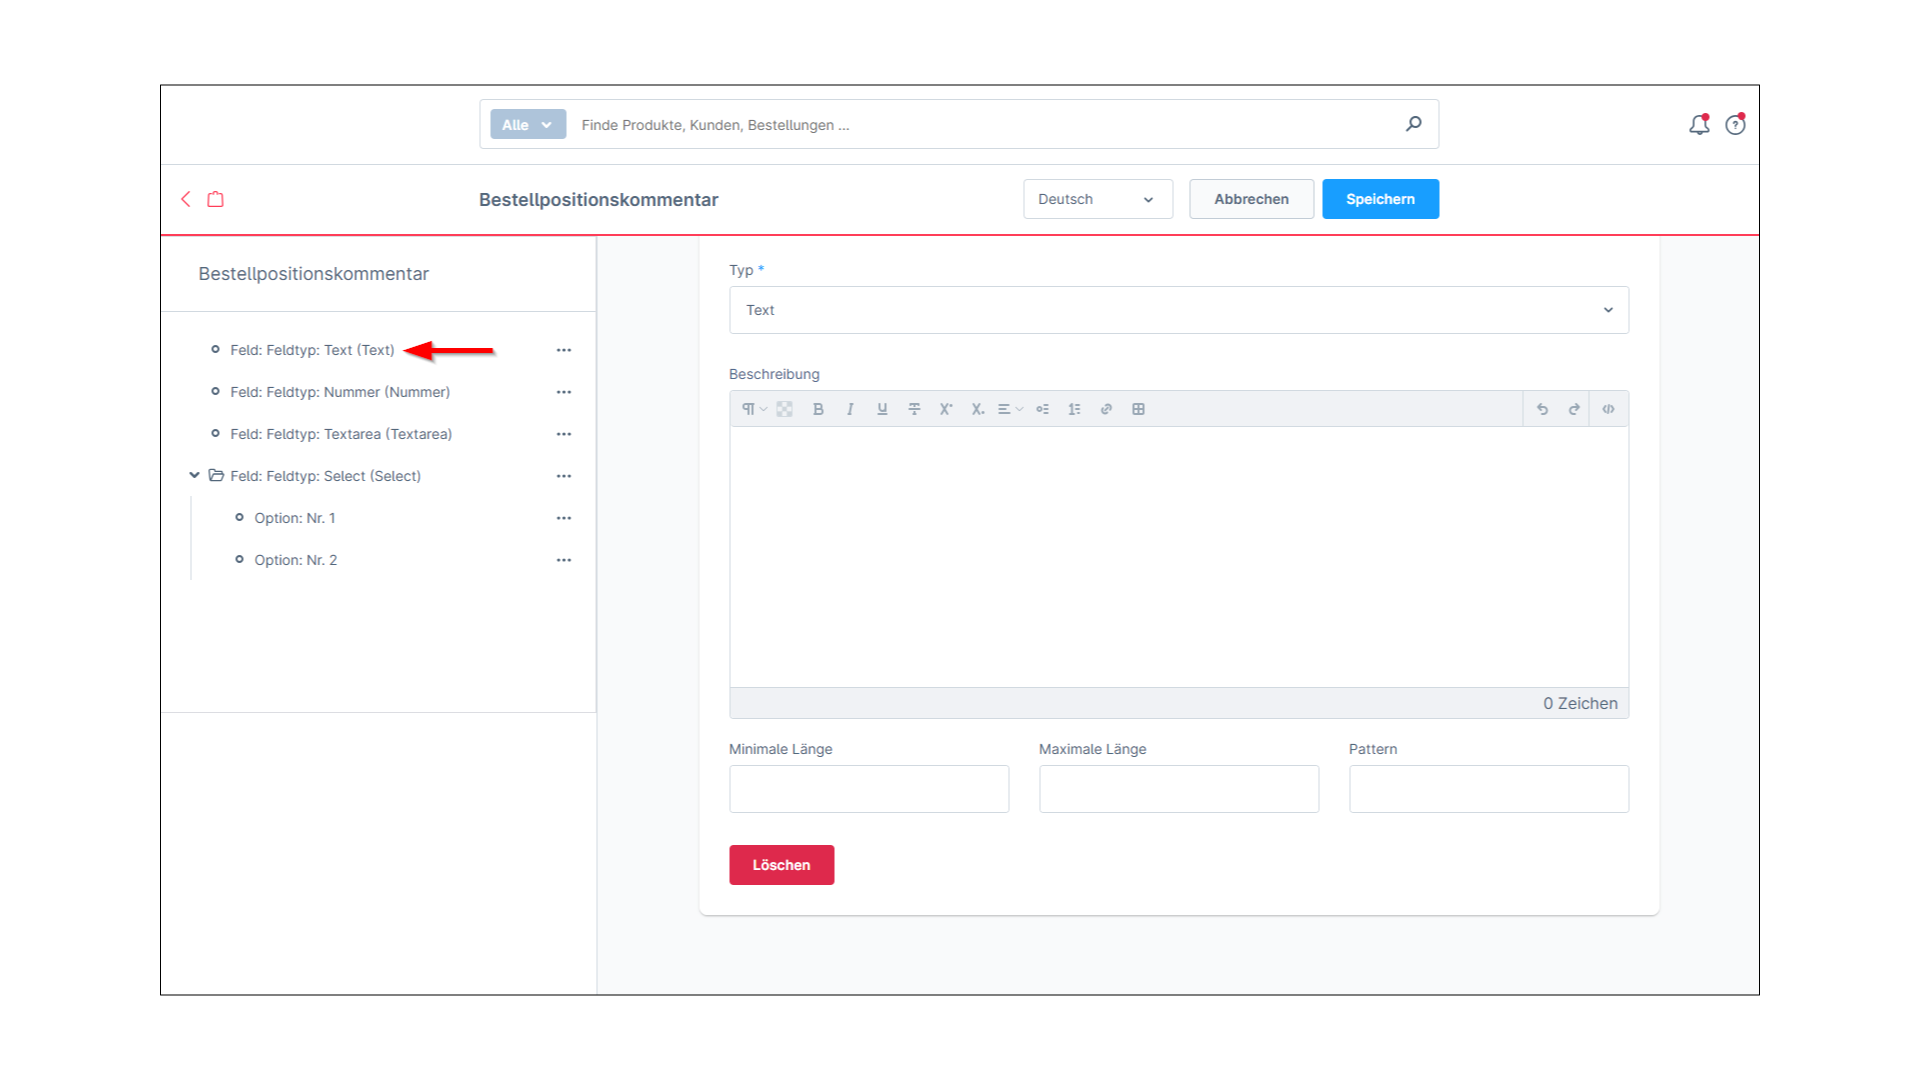
Task: Open the options menu for Feldtyp: Nummer
Action: (x=564, y=392)
